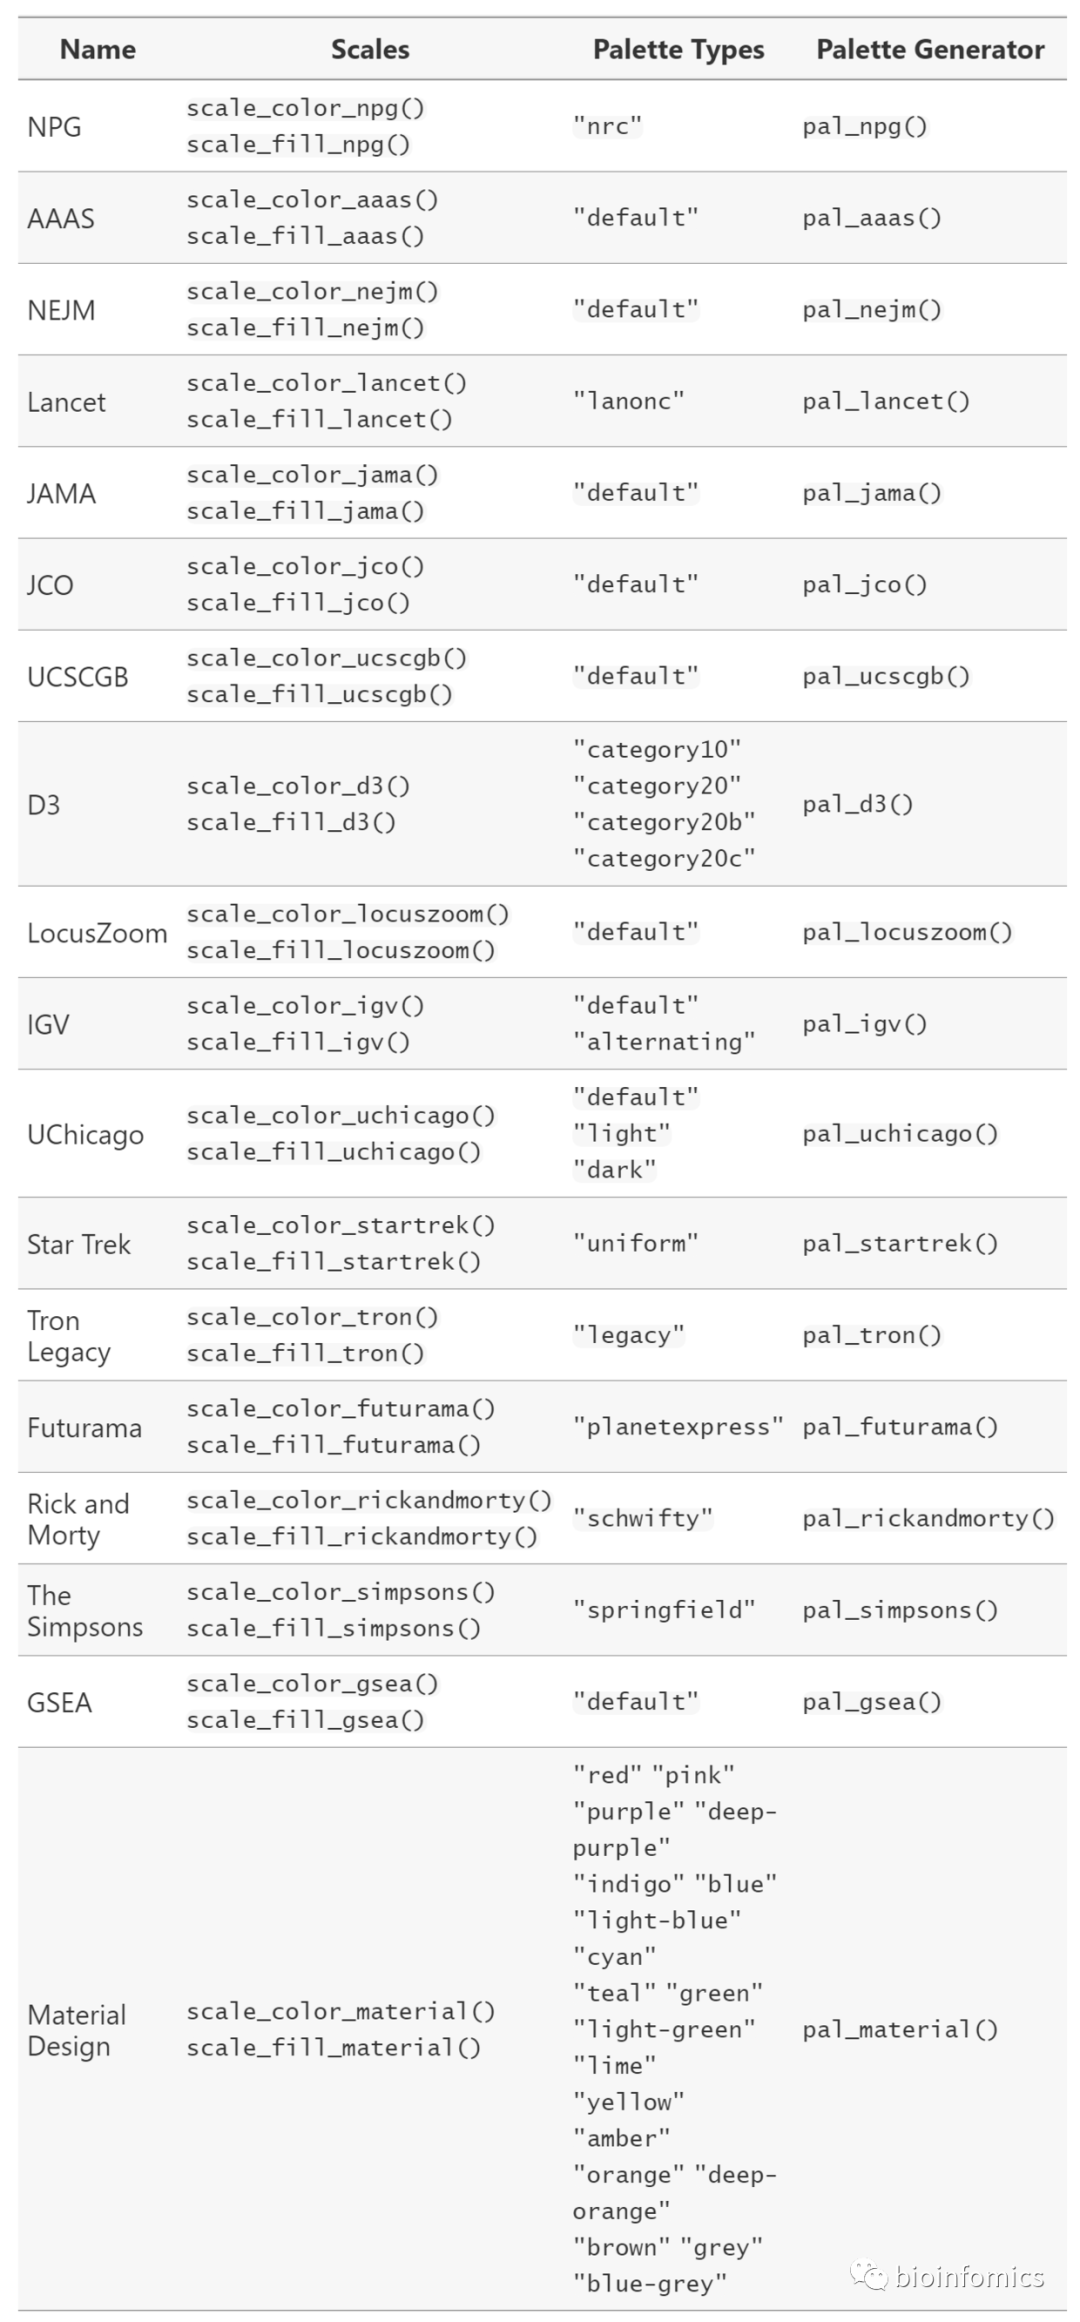
Task: Click the Palette Generator column header
Action: coord(930,49)
